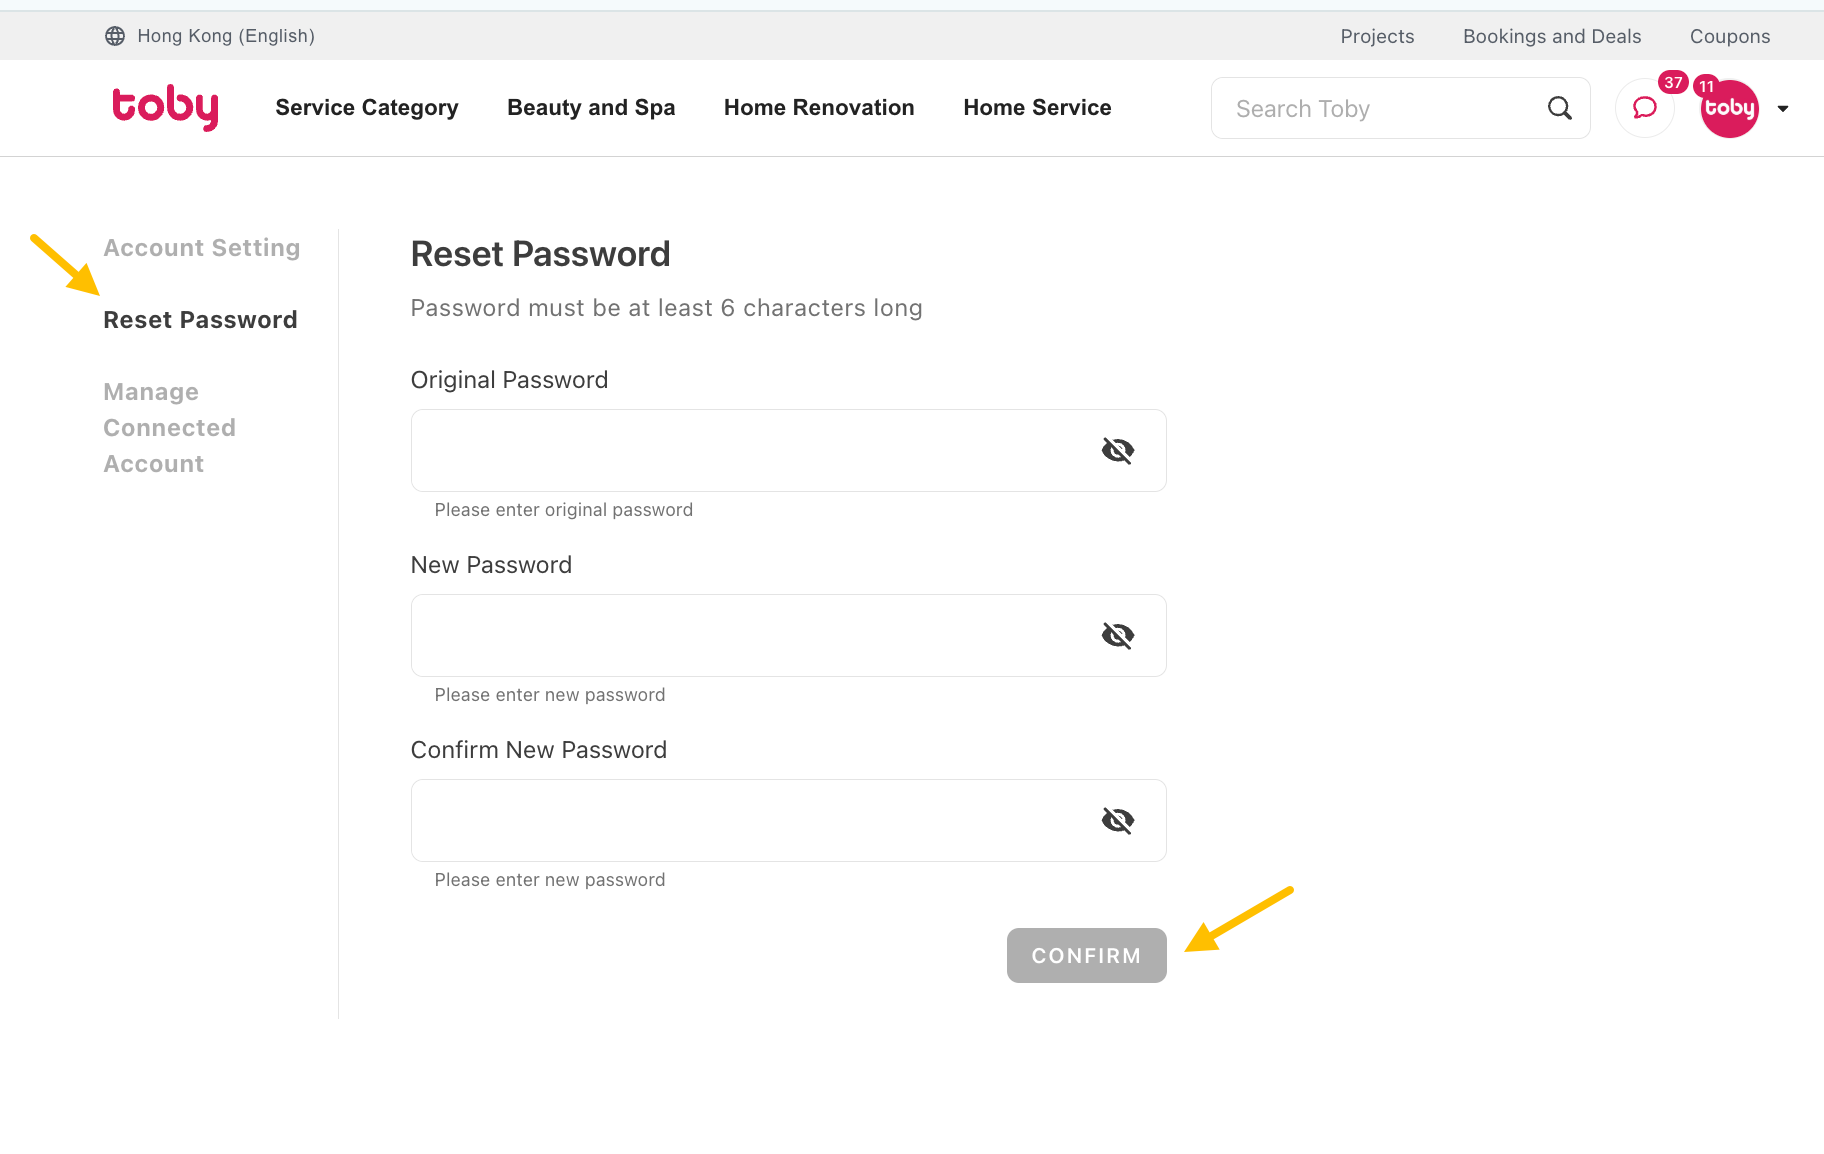
Task: Click the search magnifier icon
Action: 1560,108
